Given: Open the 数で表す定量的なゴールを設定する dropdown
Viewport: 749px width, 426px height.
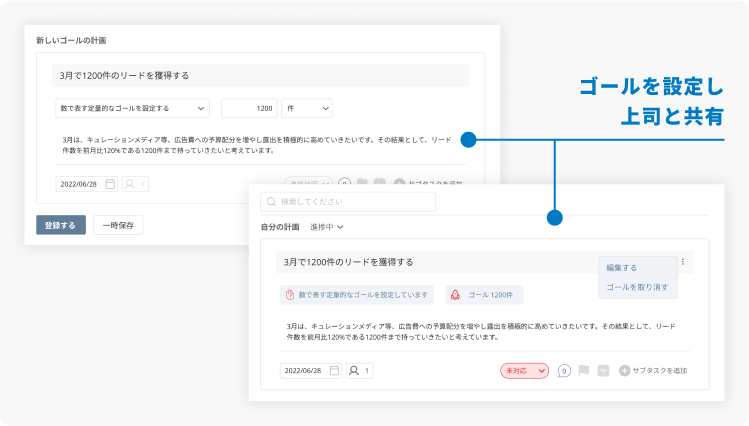Looking at the screenshot, I should (132, 108).
